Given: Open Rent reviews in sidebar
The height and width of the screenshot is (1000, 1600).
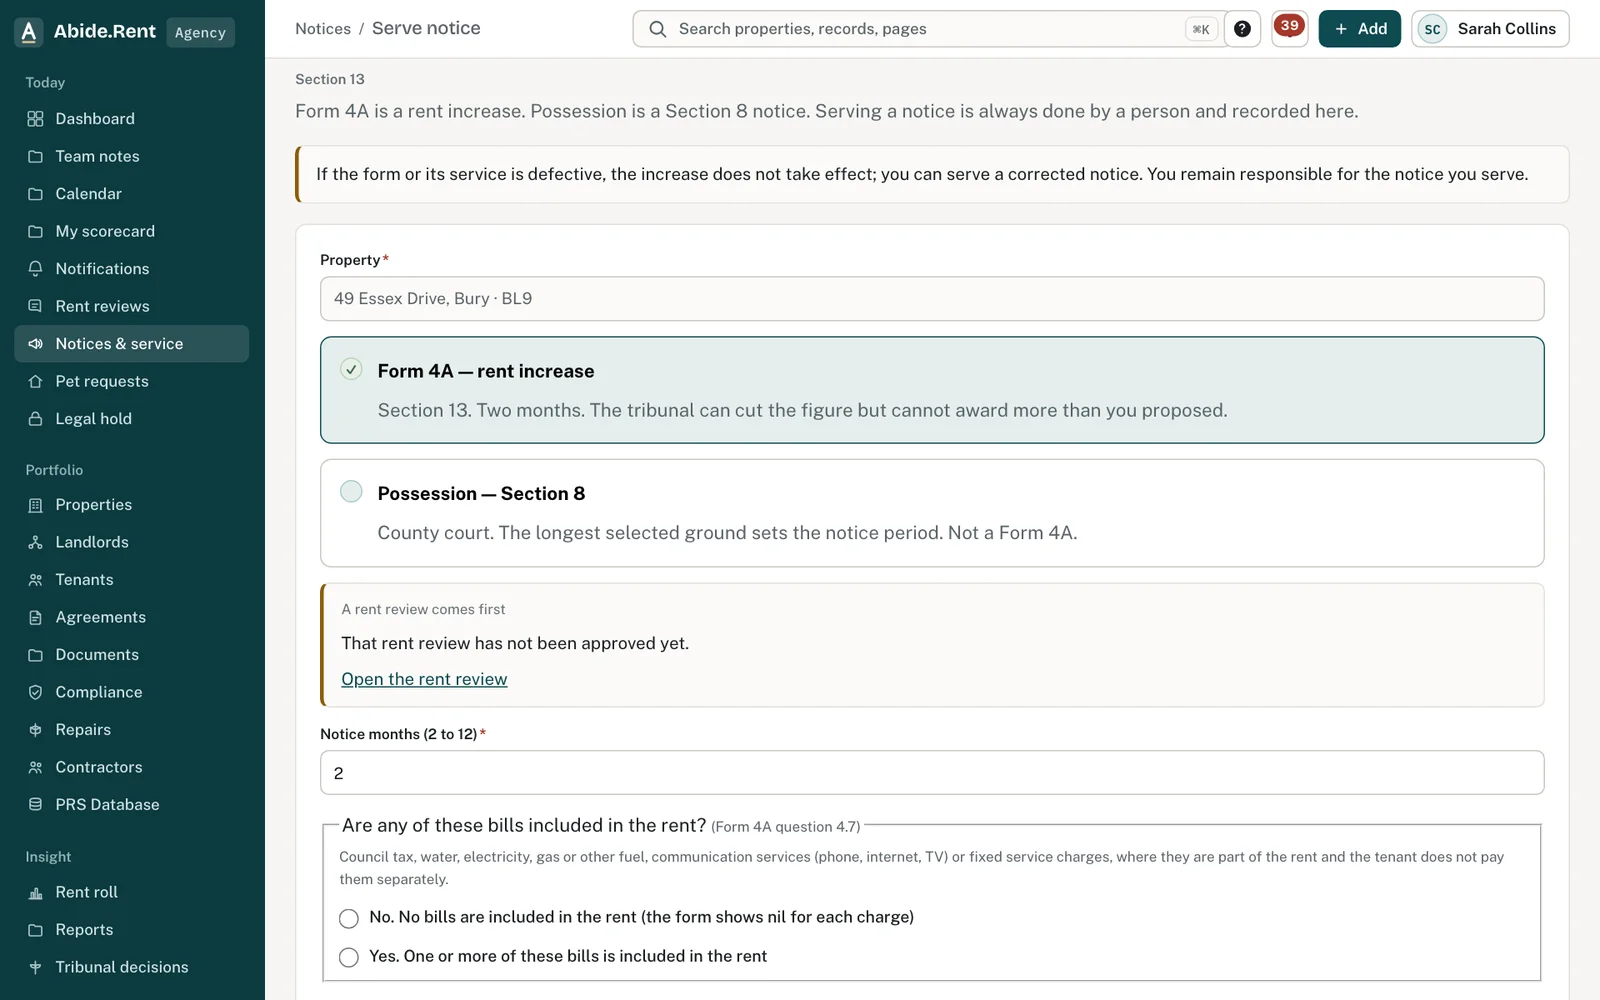Looking at the screenshot, I should (x=131, y=306).
